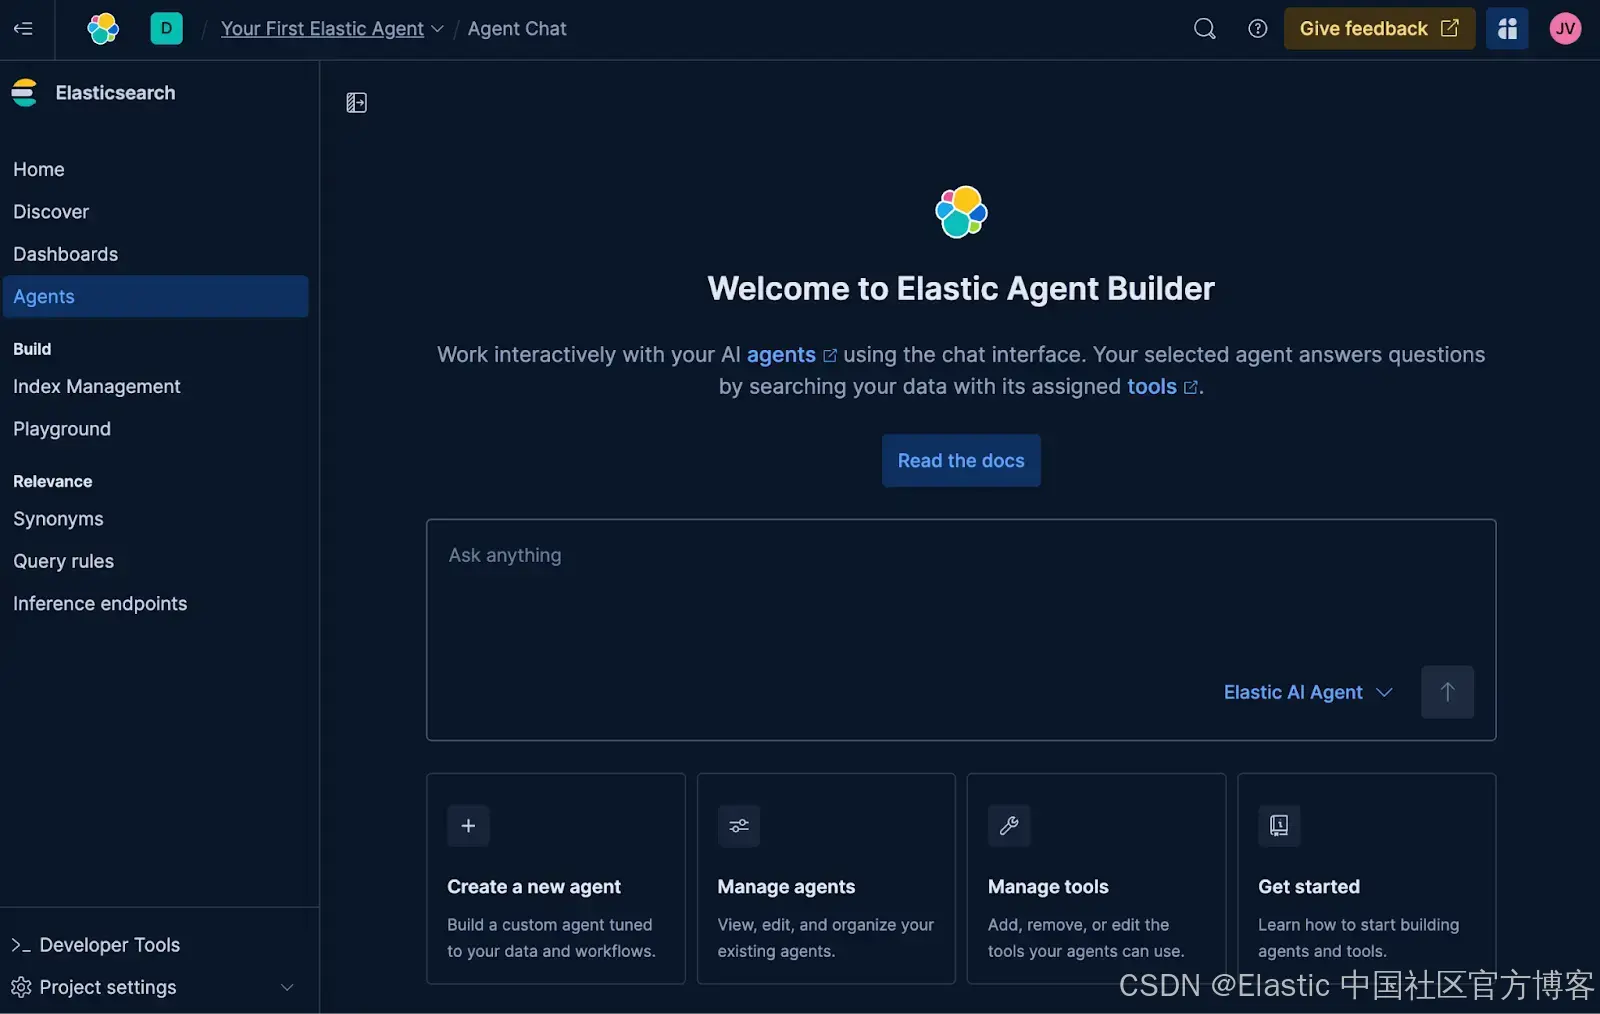
Task: Click the Relevance section label
Action: (x=53, y=481)
